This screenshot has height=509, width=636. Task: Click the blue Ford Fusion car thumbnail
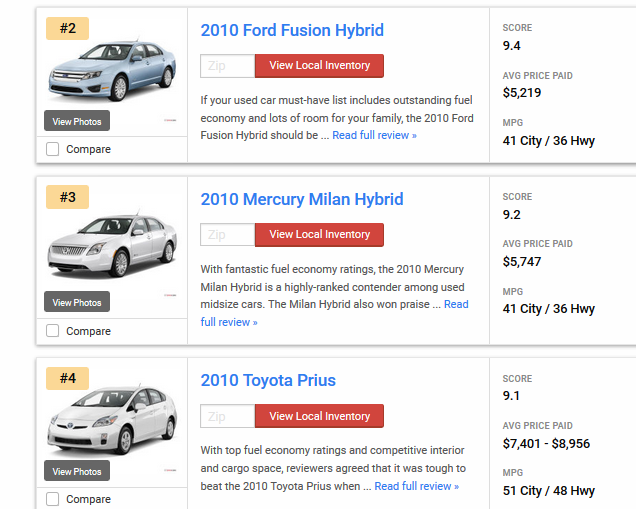(112, 70)
